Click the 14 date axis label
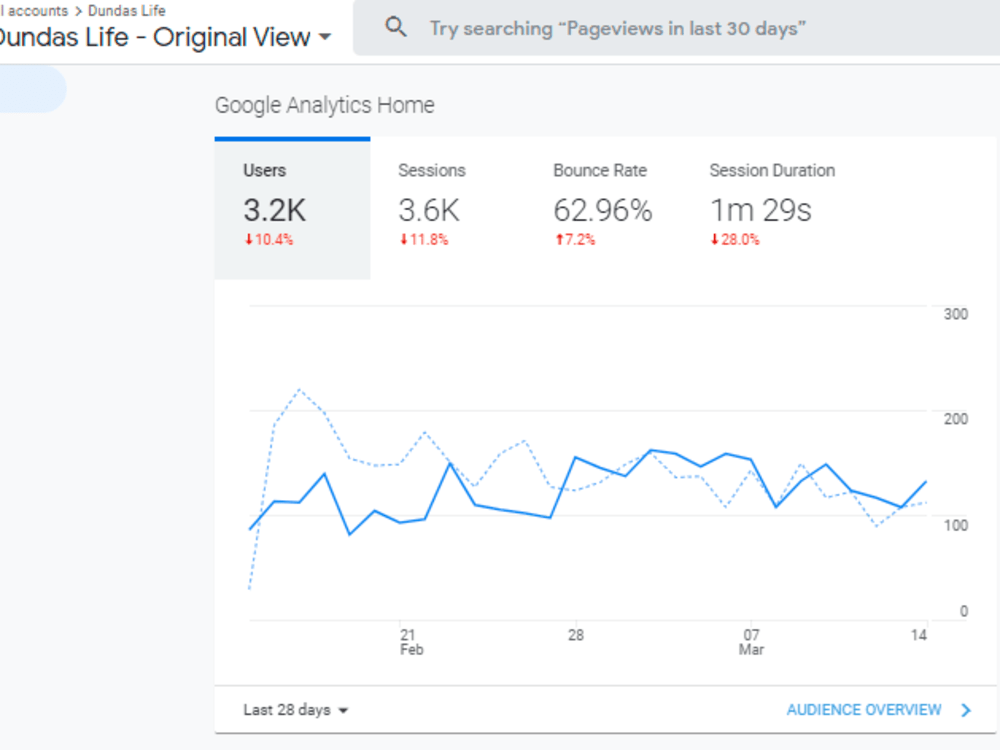The width and height of the screenshot is (1000, 750). click(918, 635)
